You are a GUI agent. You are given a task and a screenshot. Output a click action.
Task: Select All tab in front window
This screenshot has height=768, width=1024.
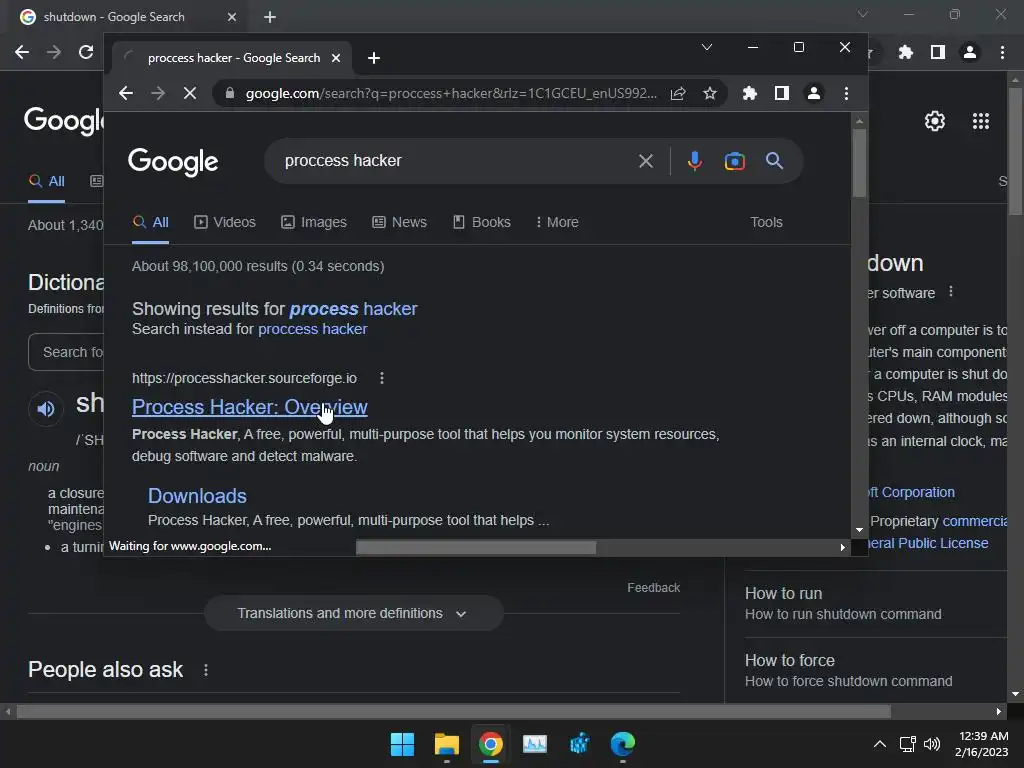(151, 222)
